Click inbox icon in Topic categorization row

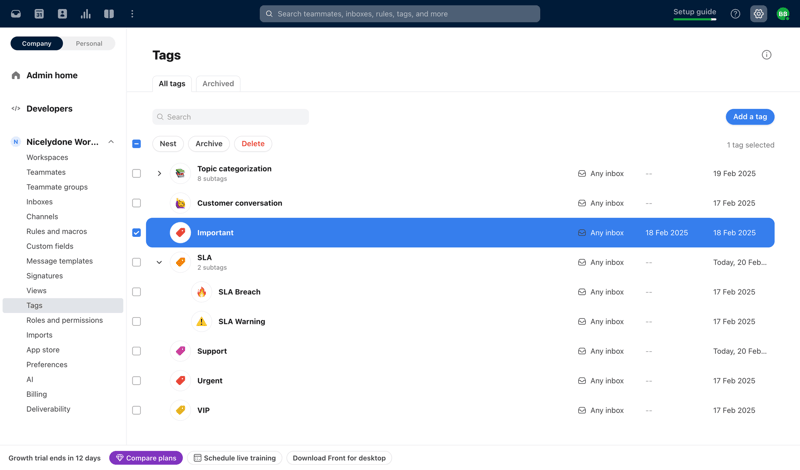582,174
